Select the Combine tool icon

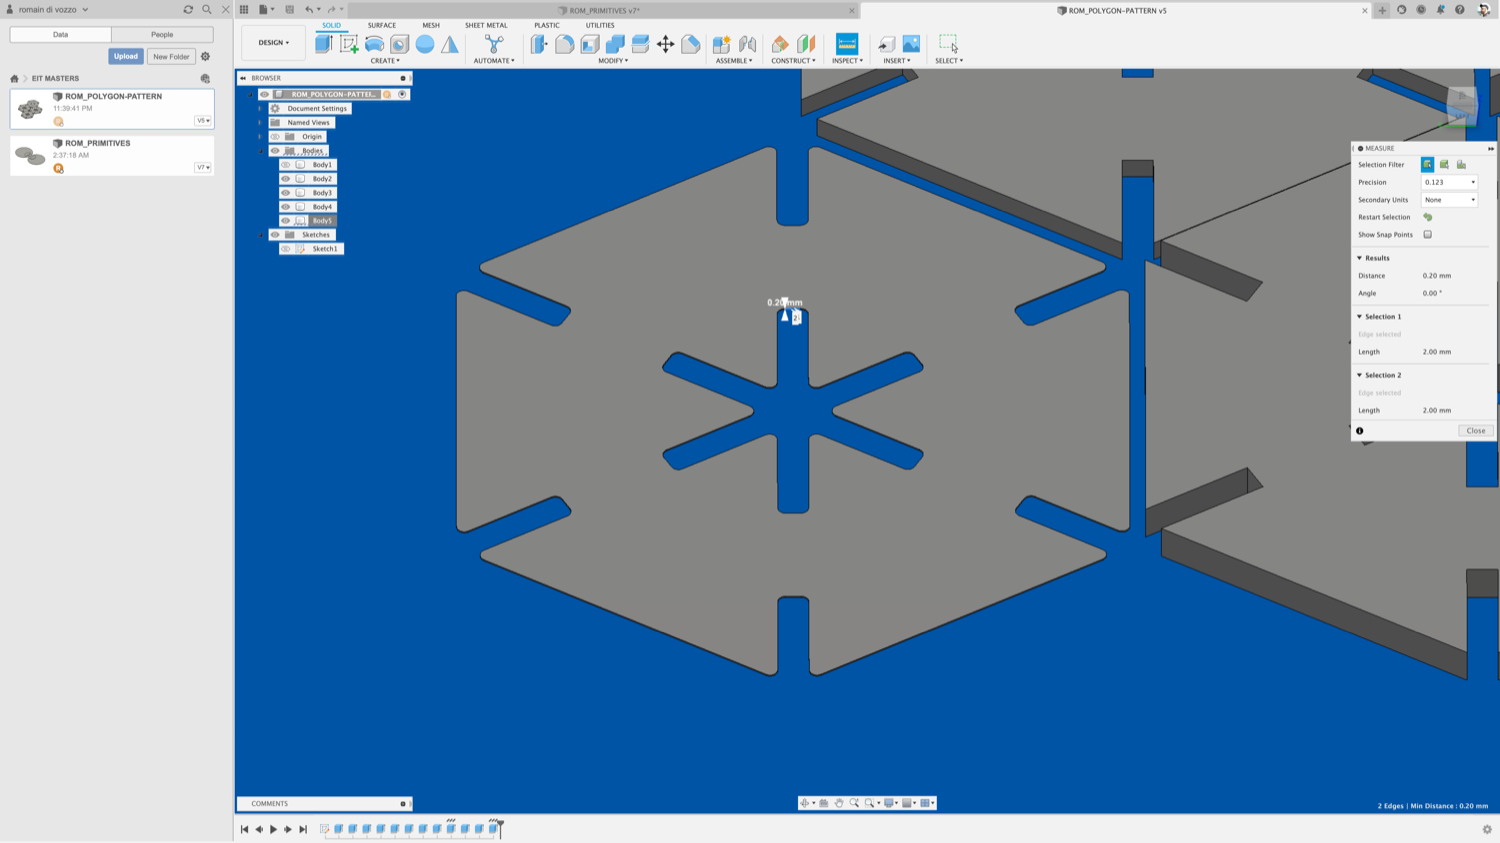(615, 43)
